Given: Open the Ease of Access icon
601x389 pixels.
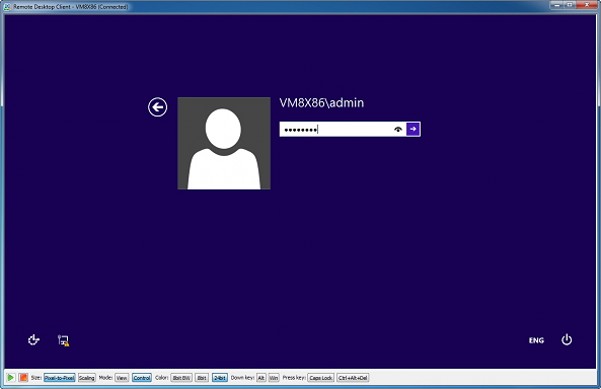Looking at the screenshot, I should 34,340.
